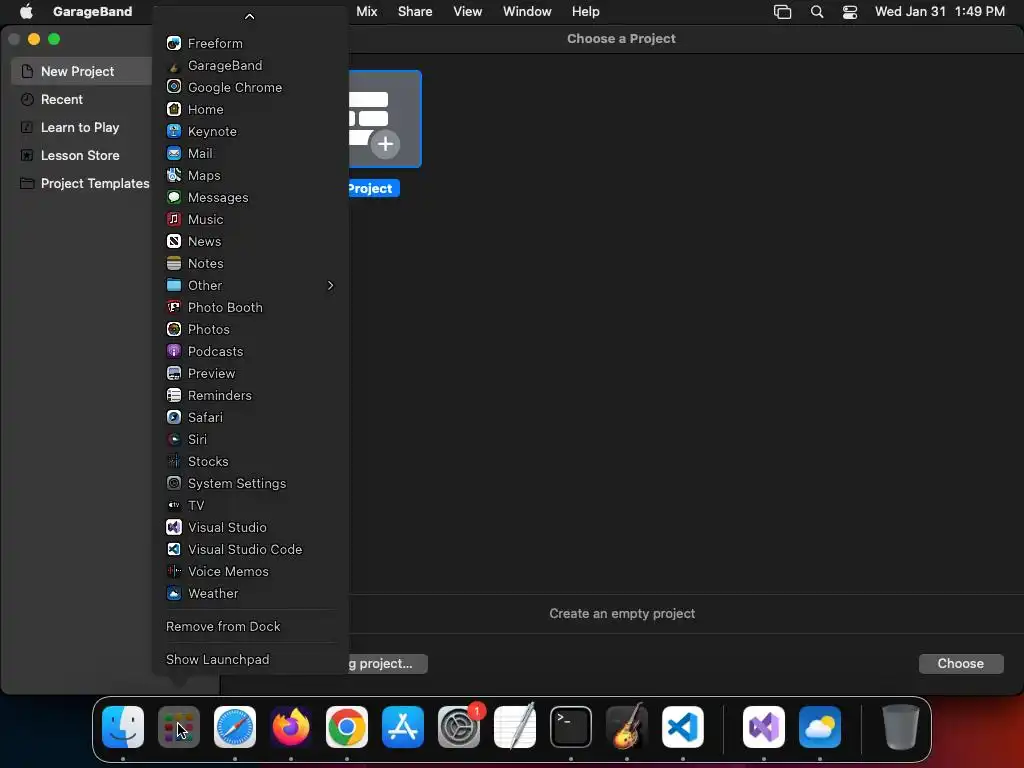Click the Messages bubble icon in list
1024x768 pixels.
click(x=174, y=197)
